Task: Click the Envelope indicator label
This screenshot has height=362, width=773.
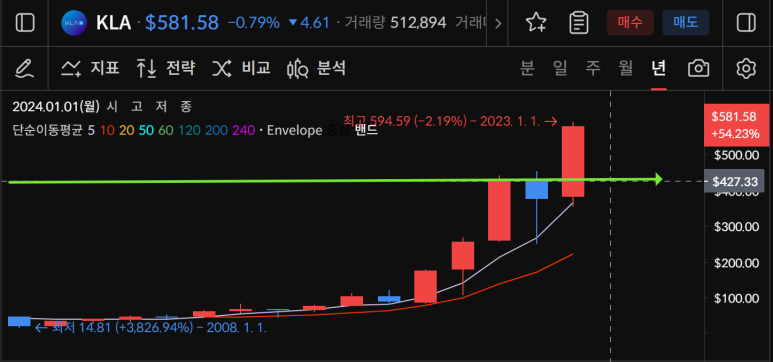Action: click(294, 130)
